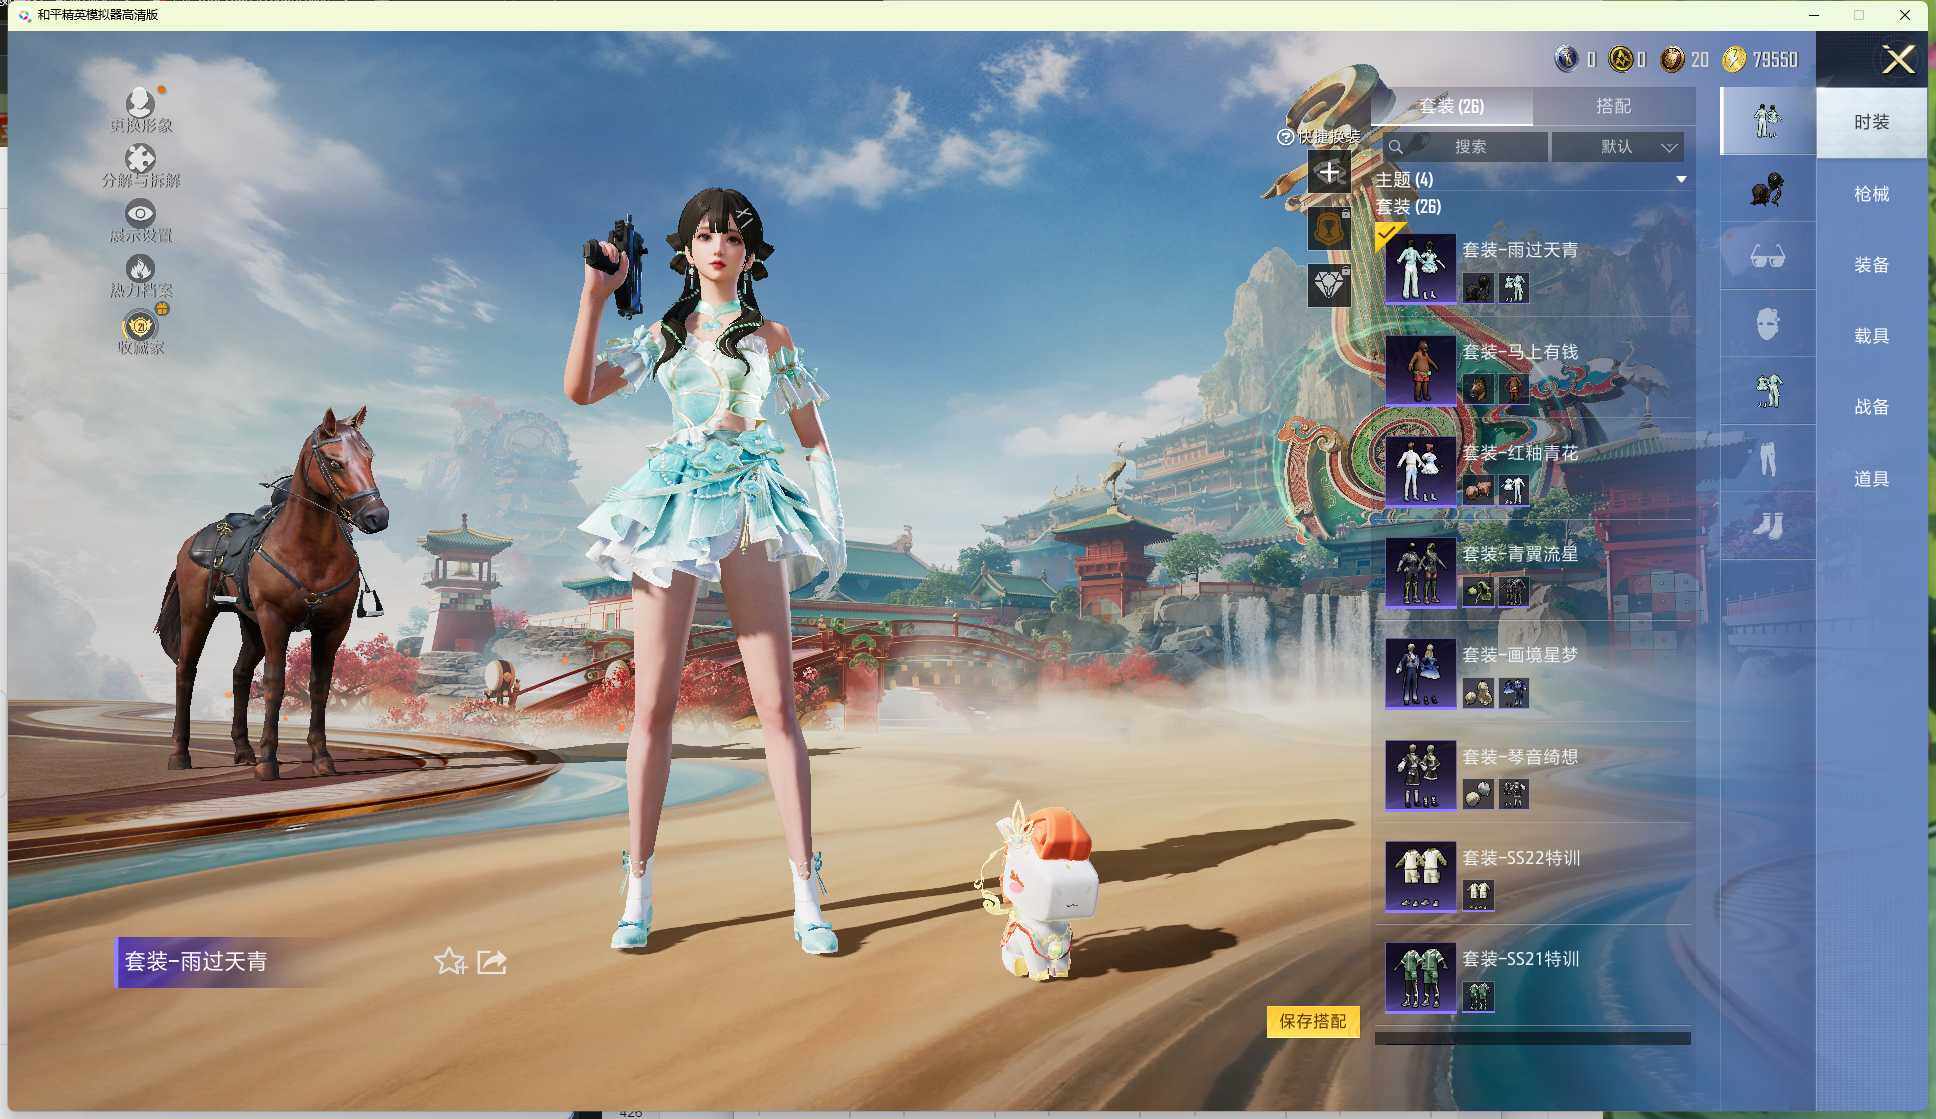Screen dimensions: 1936x1119
Task: Select 套装-马上有钱 outfit thumbnail
Action: click(x=1420, y=369)
